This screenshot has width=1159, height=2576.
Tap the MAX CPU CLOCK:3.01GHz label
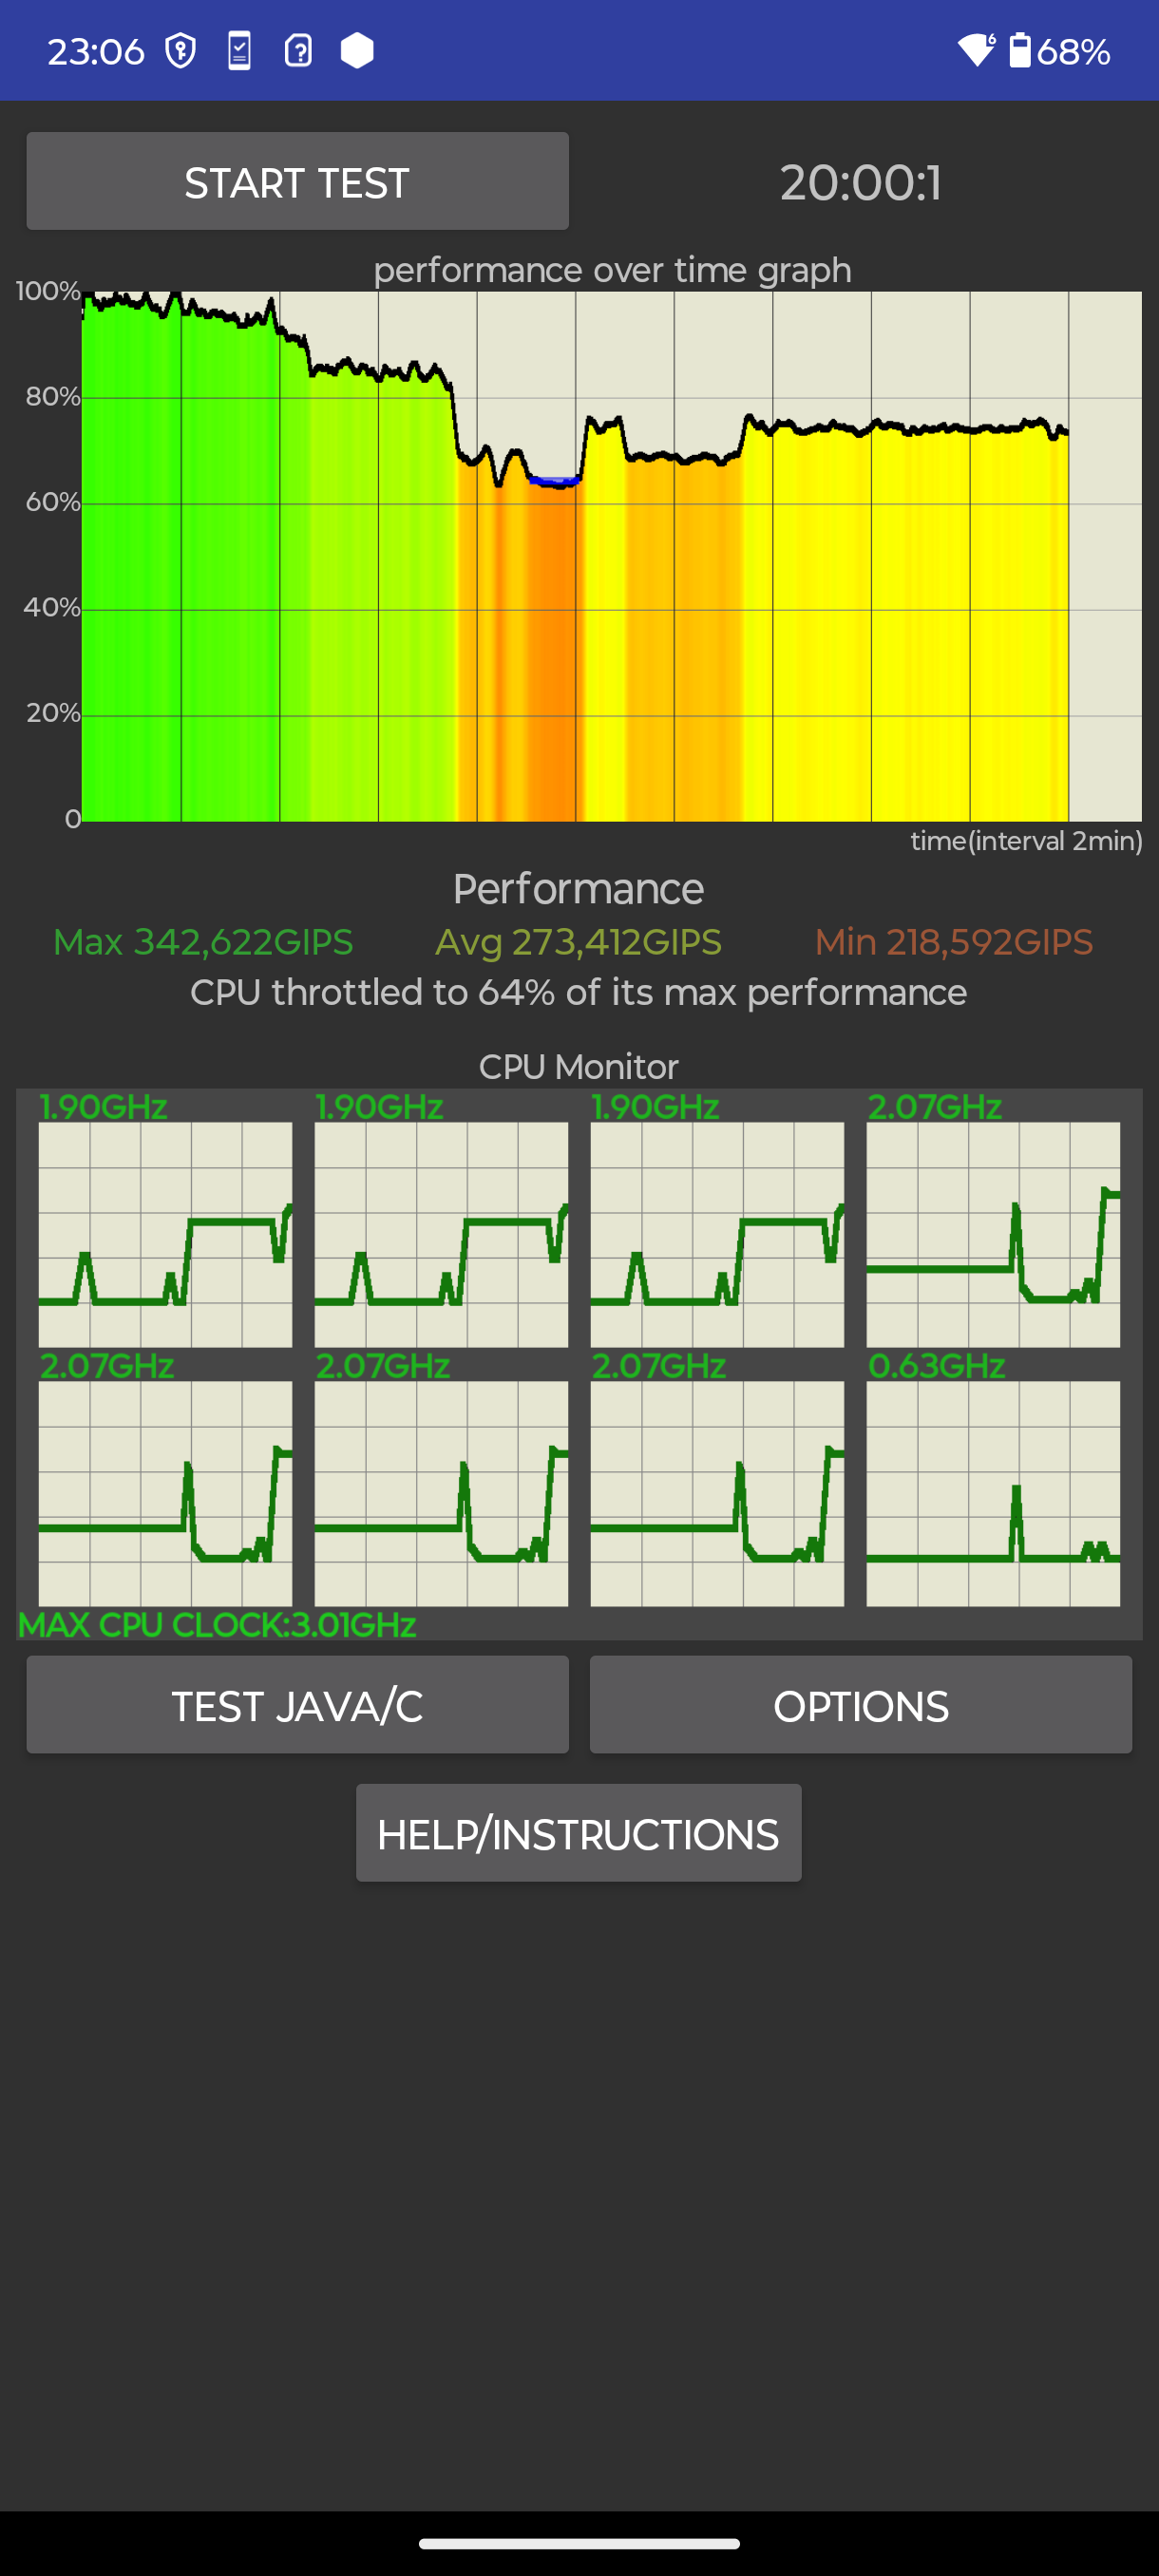coord(217,1625)
